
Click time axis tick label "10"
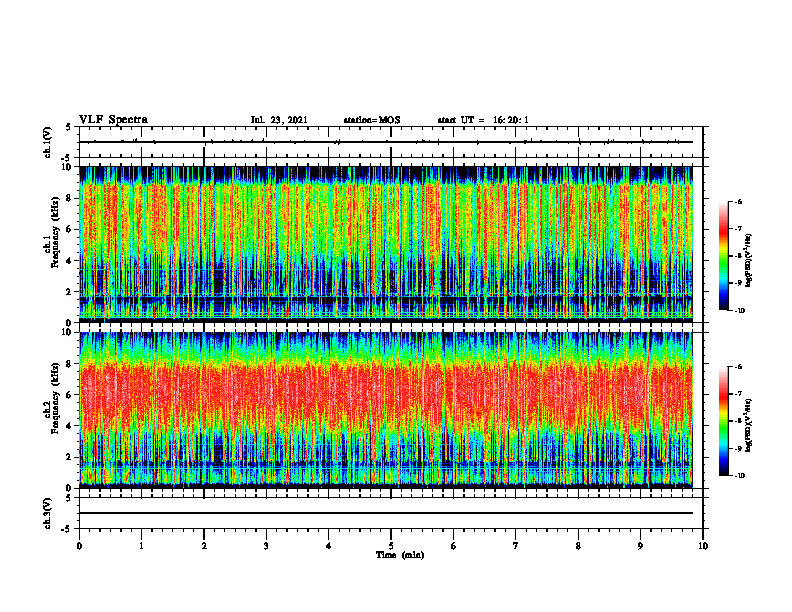703,546
